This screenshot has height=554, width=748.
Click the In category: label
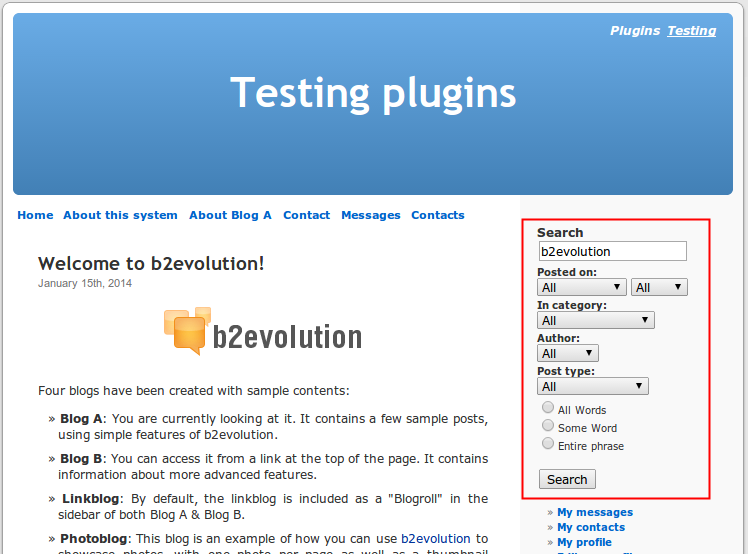click(x=572, y=305)
